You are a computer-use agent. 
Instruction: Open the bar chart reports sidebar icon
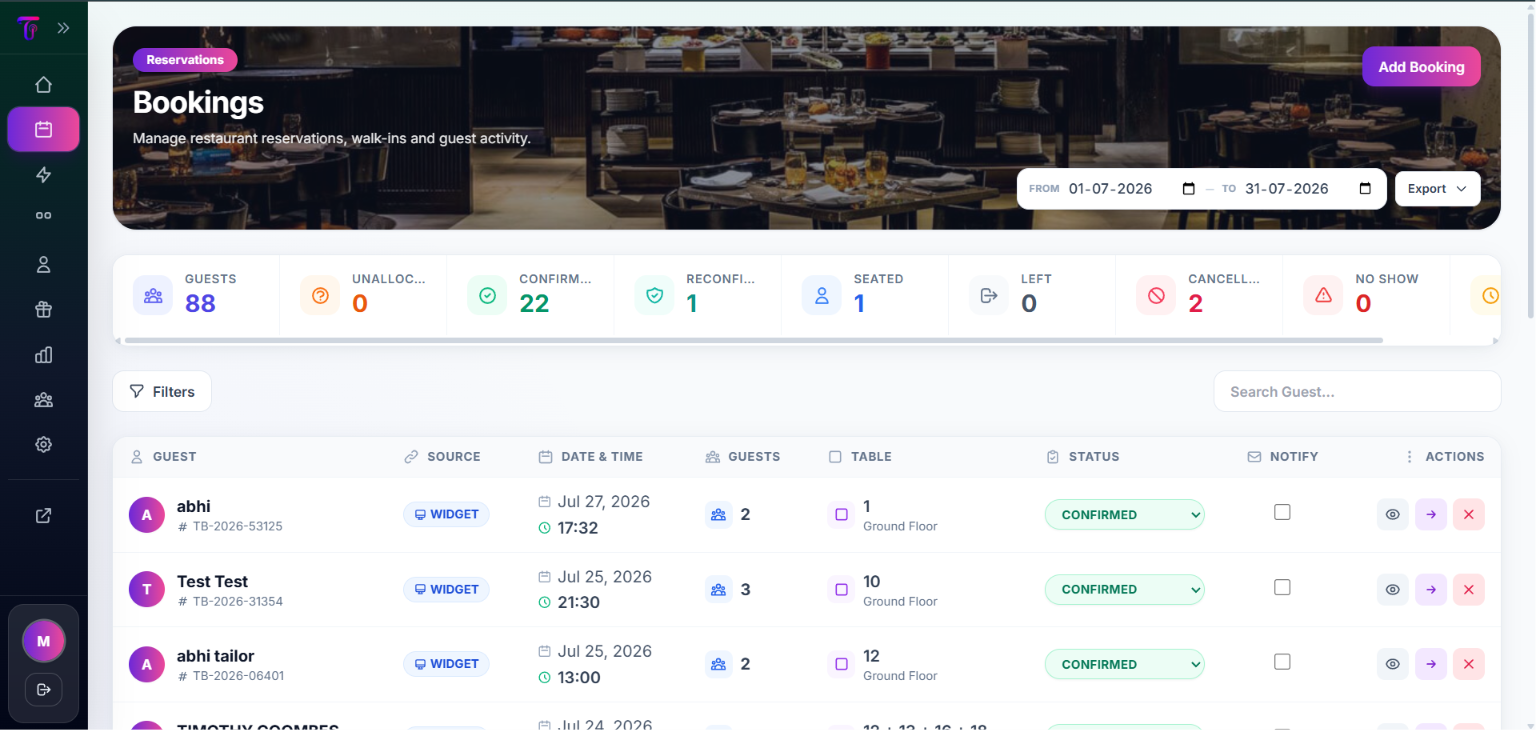(x=43, y=355)
